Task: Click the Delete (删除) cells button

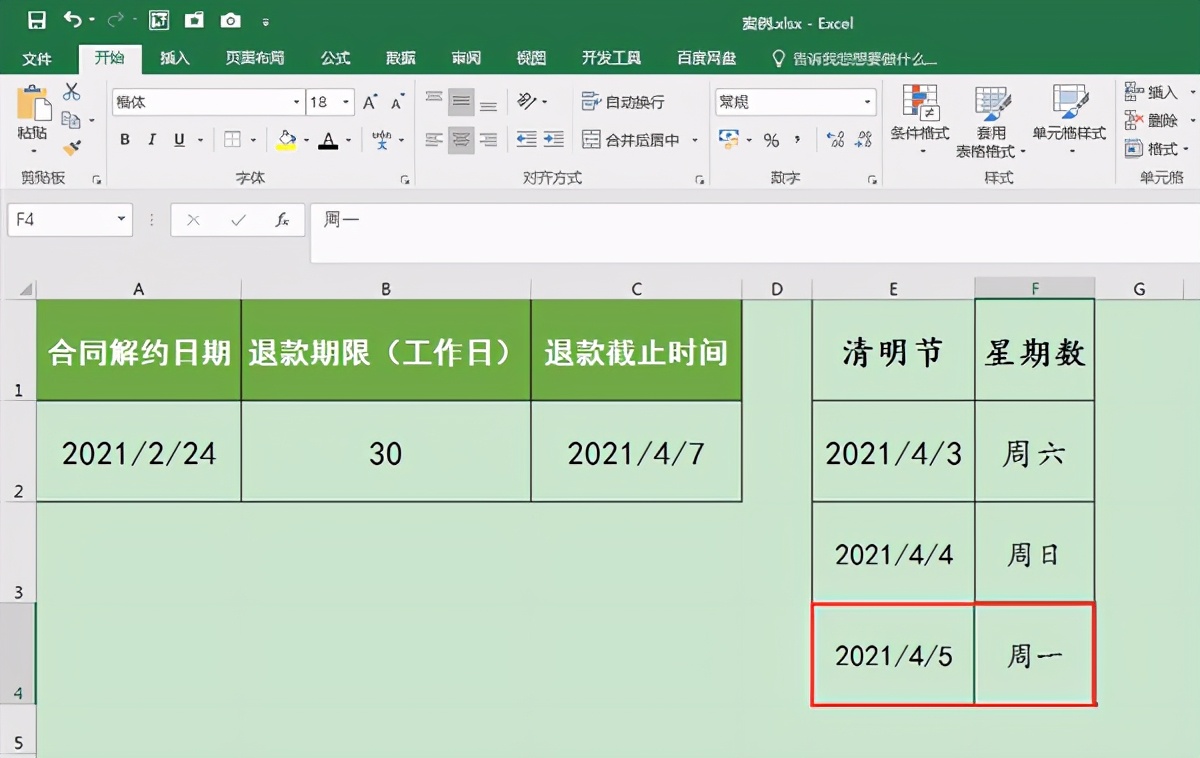Action: coord(1152,120)
